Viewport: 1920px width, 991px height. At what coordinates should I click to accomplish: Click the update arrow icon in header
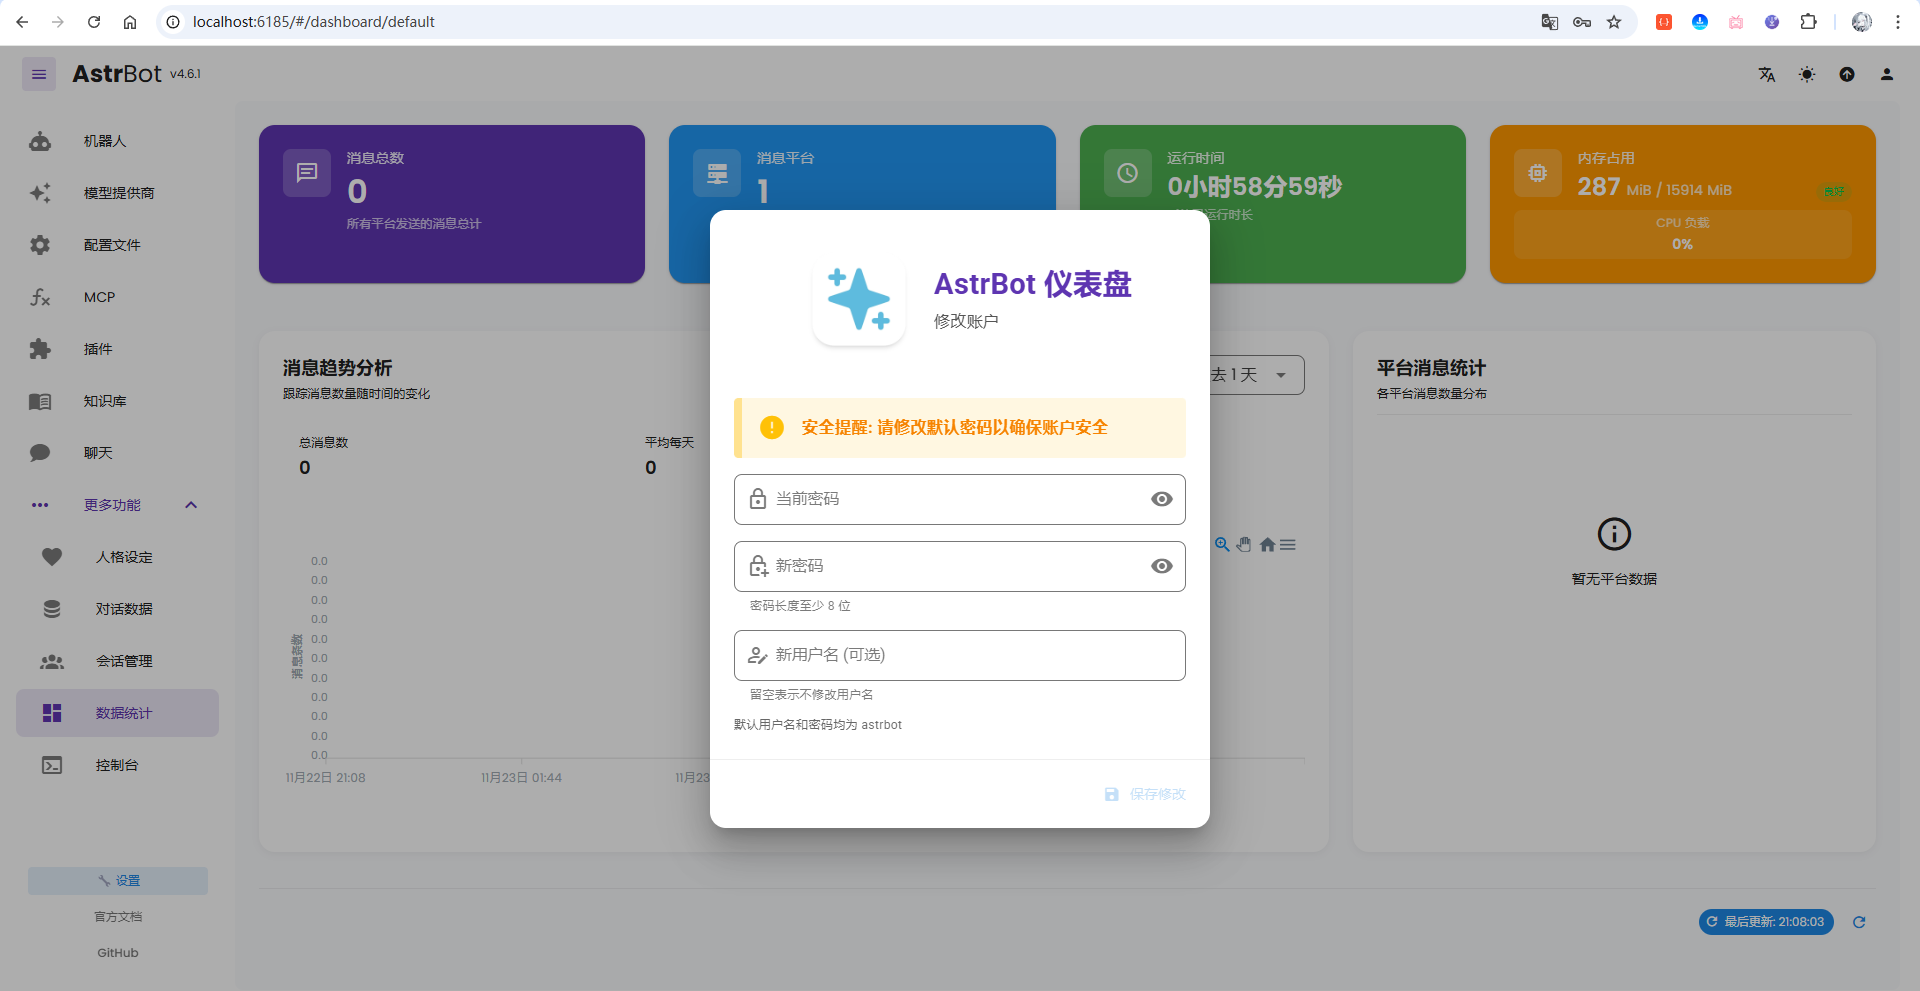pyautogui.click(x=1847, y=75)
